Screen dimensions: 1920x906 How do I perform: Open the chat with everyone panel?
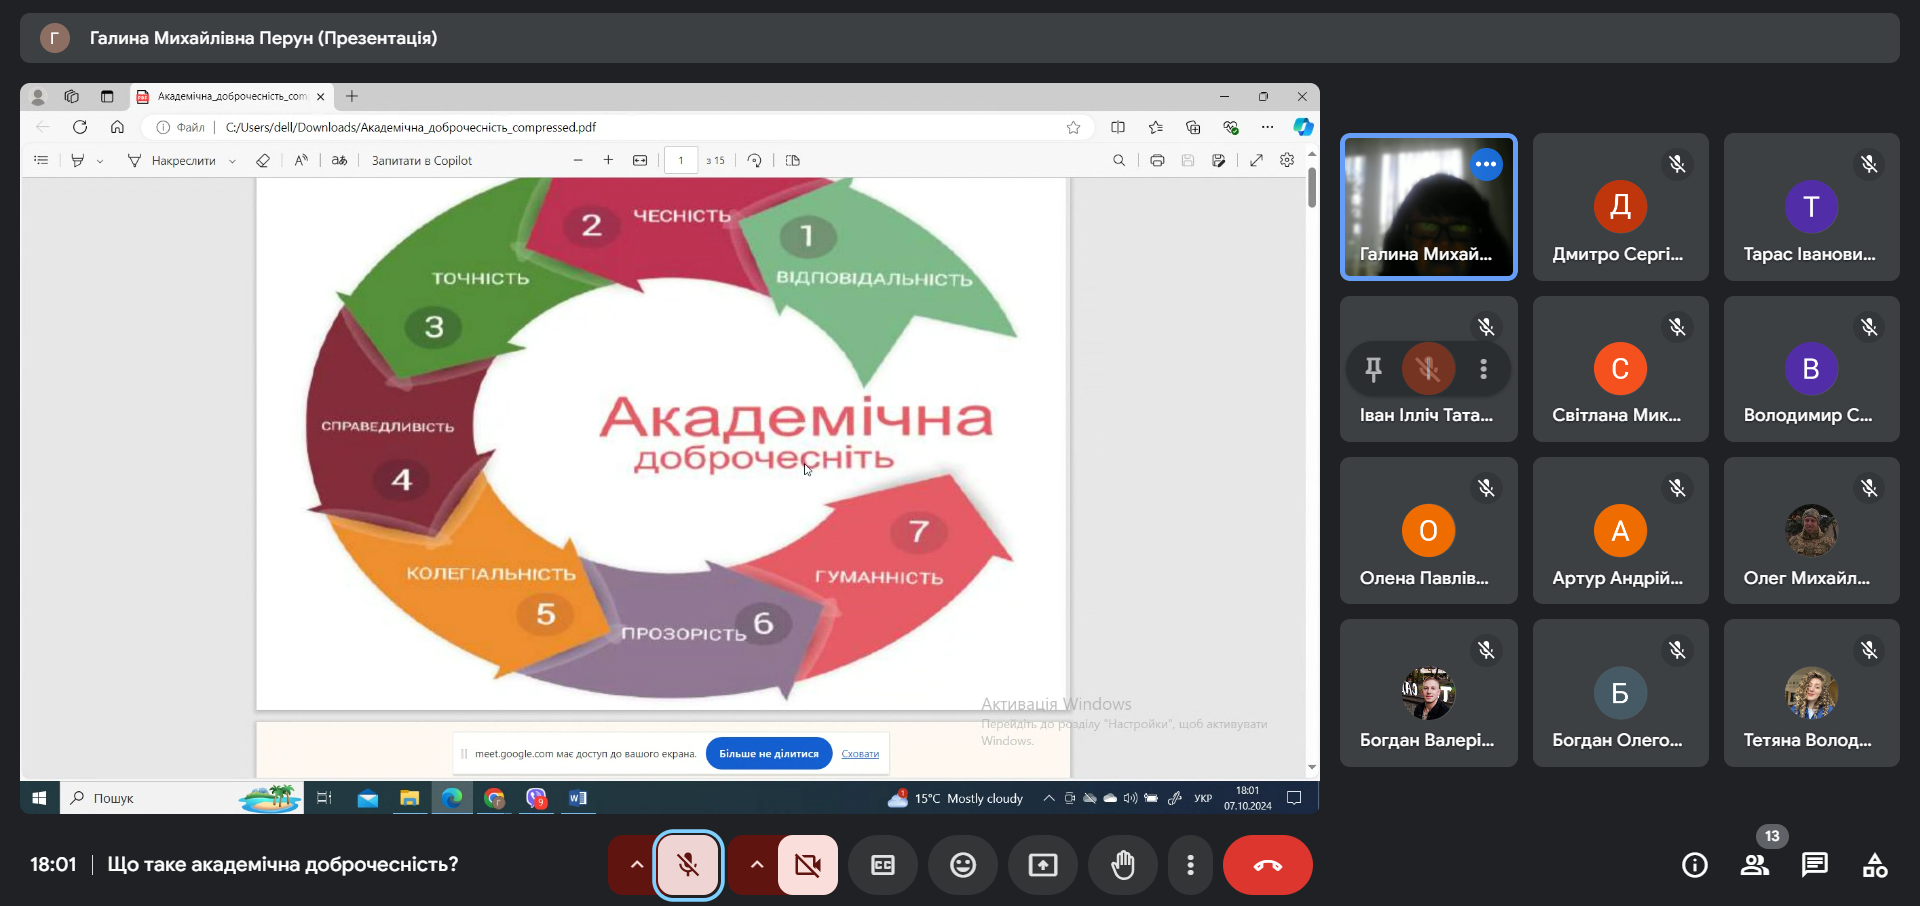pyautogui.click(x=1815, y=865)
